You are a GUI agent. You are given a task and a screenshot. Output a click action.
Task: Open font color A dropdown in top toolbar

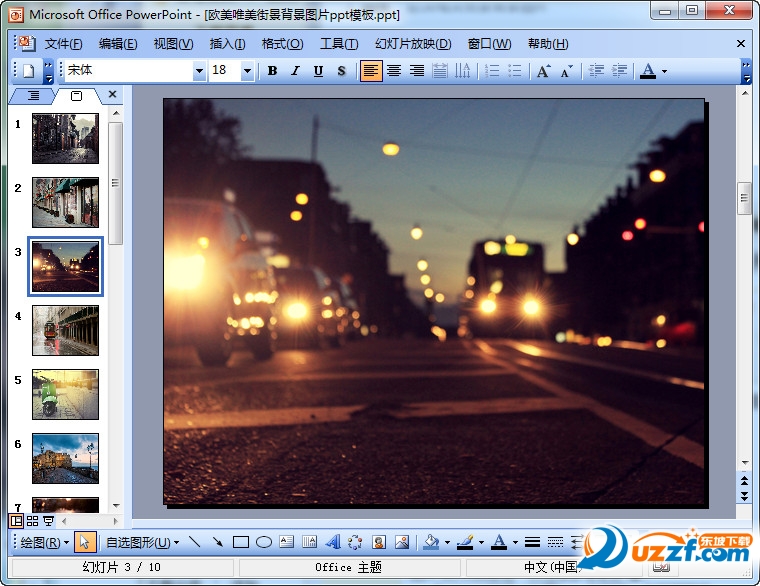tap(664, 71)
